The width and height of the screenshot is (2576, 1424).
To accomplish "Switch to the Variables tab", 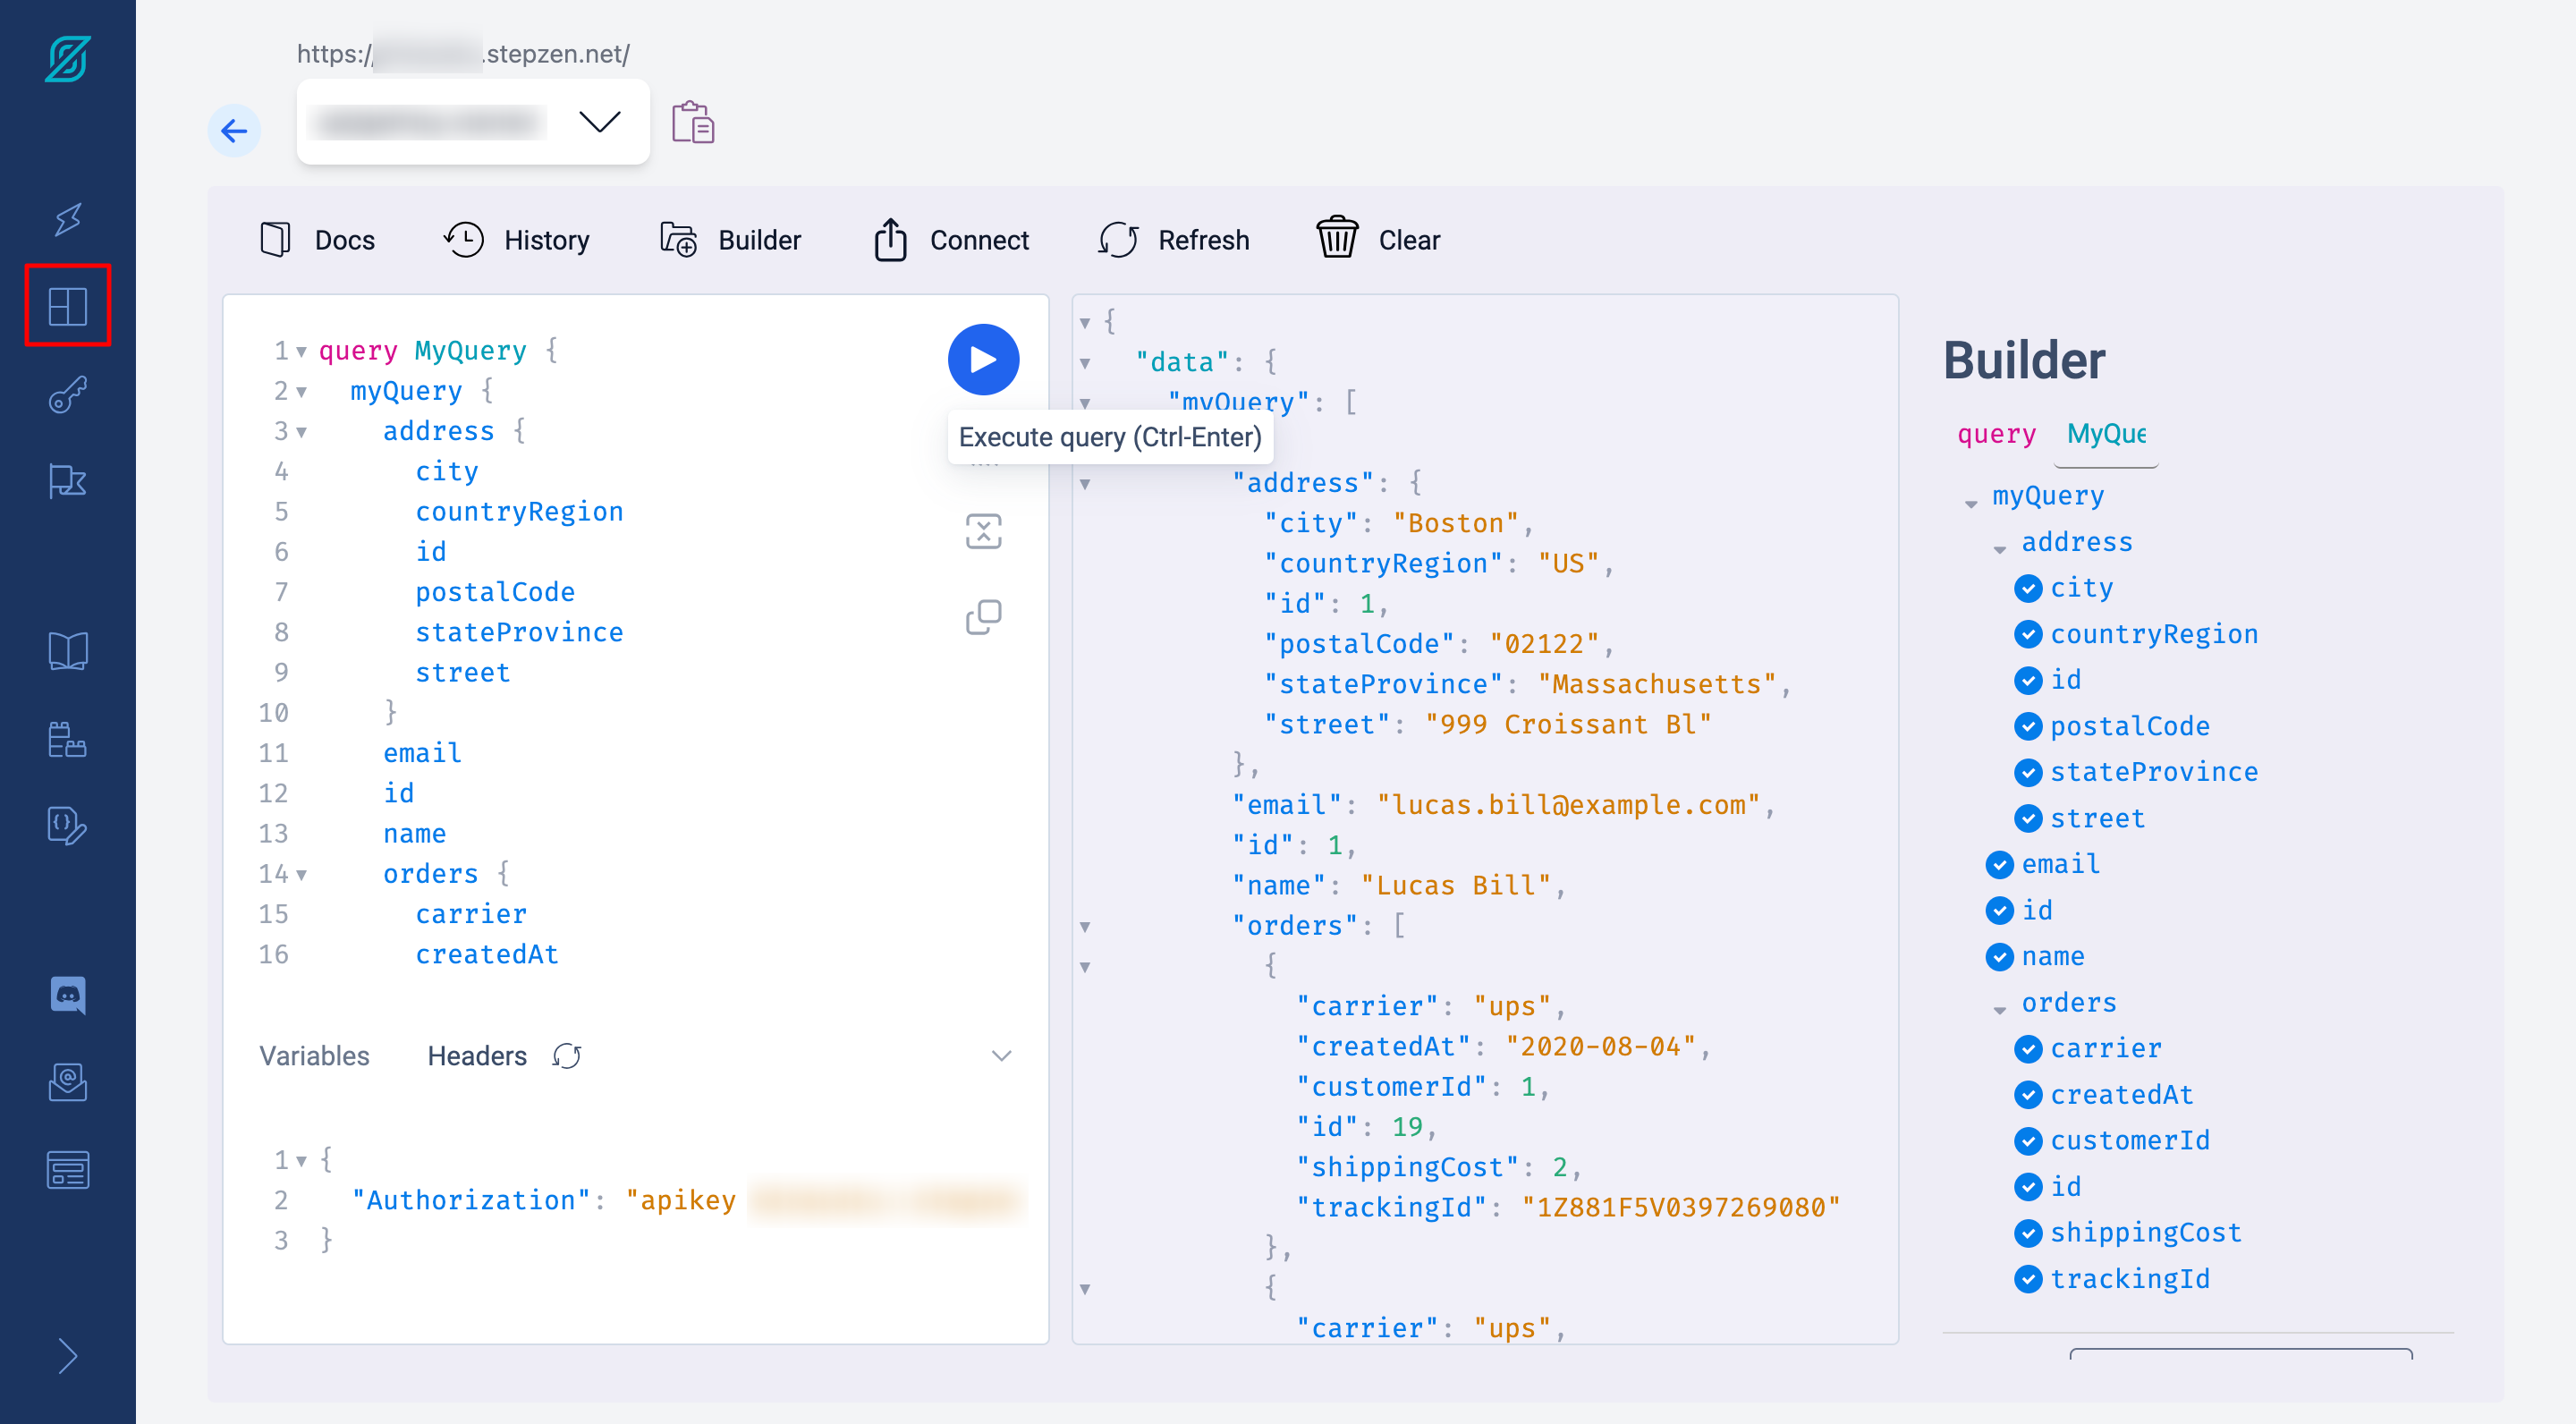I will 314,1056.
